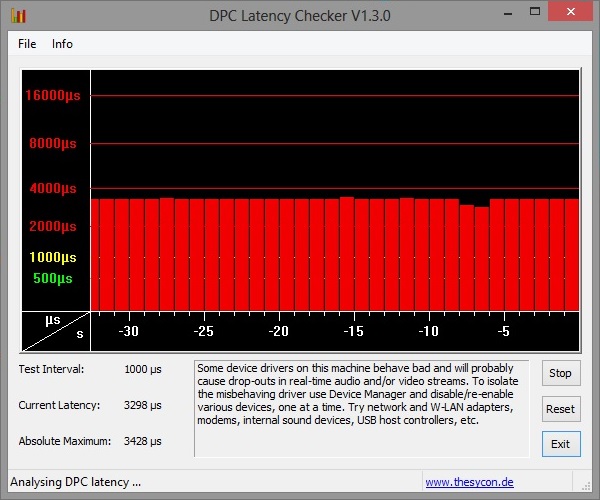The height and width of the screenshot is (500, 600).
Task: Click the 8000µs axis label
Action: coord(53,143)
